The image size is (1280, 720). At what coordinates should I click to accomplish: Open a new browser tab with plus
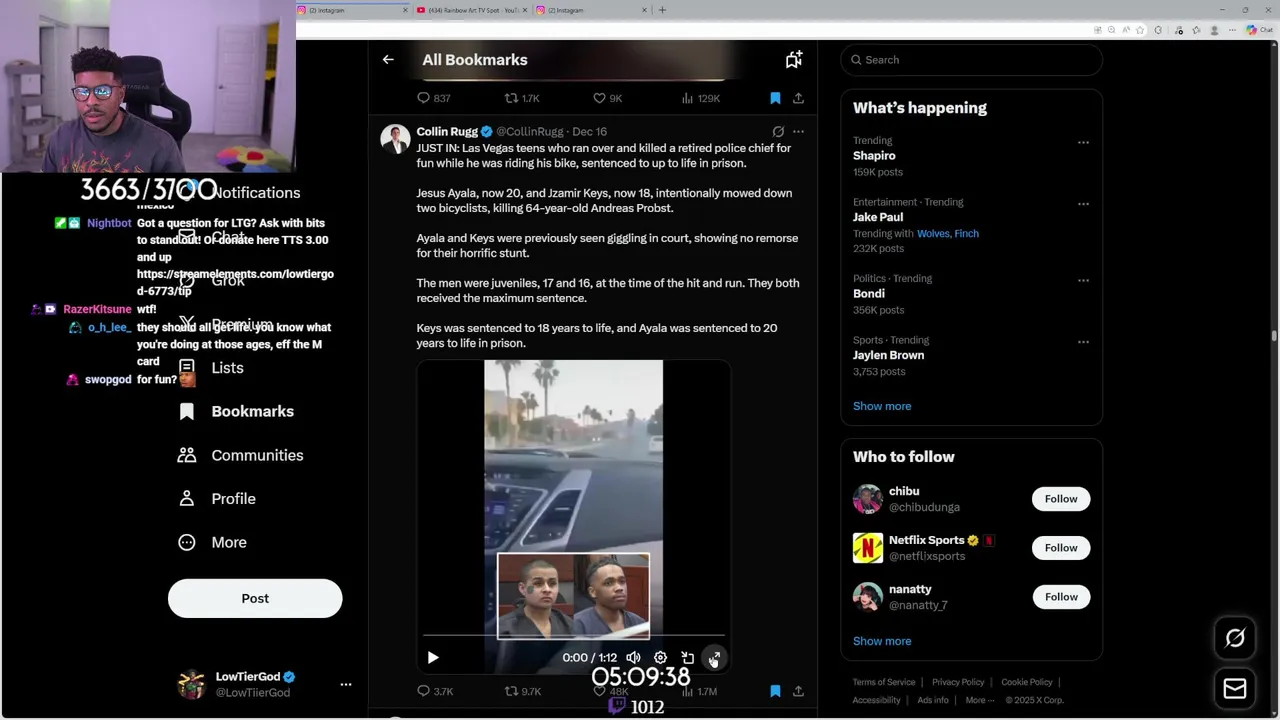(x=662, y=10)
